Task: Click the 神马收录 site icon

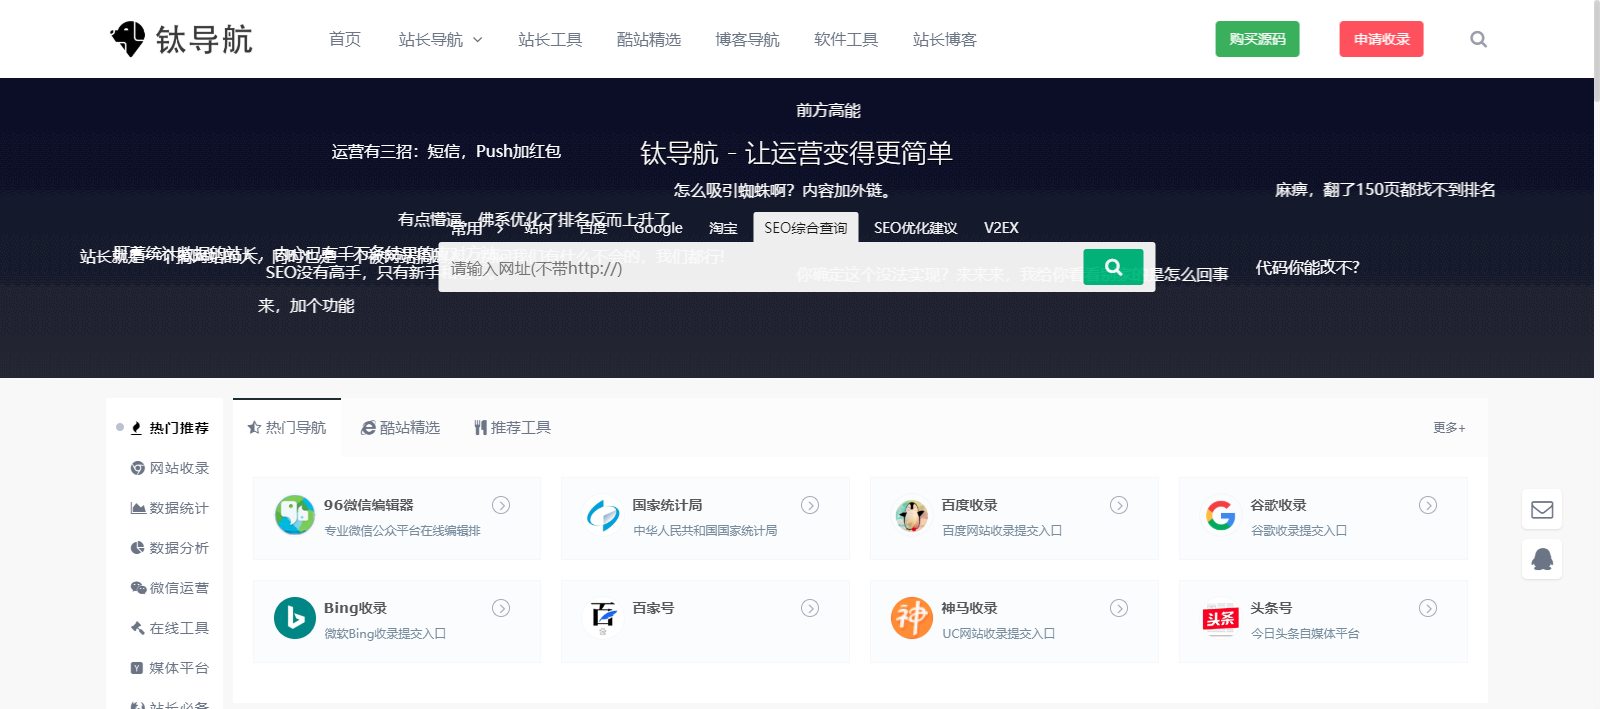Action: click(x=912, y=618)
